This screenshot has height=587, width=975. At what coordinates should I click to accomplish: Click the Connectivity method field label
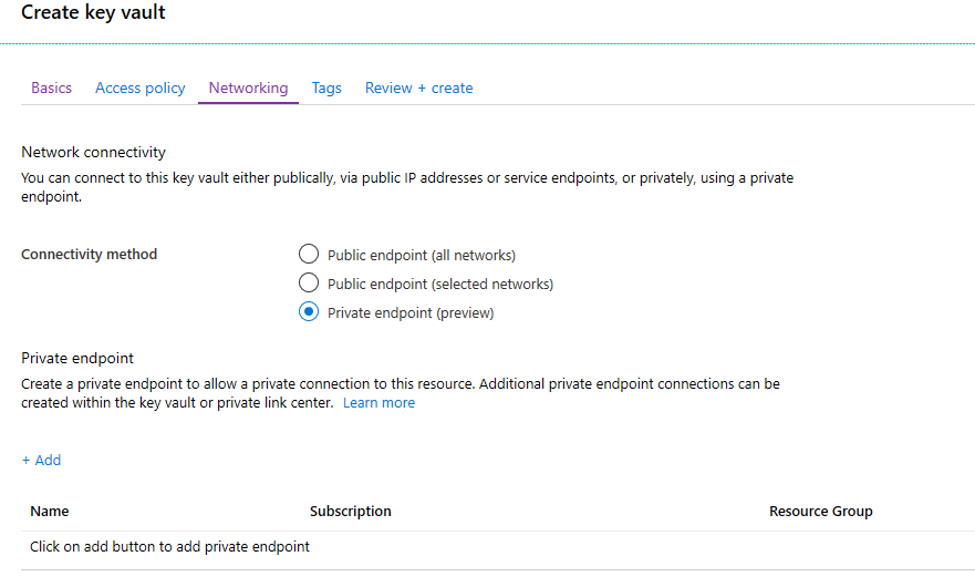(89, 254)
